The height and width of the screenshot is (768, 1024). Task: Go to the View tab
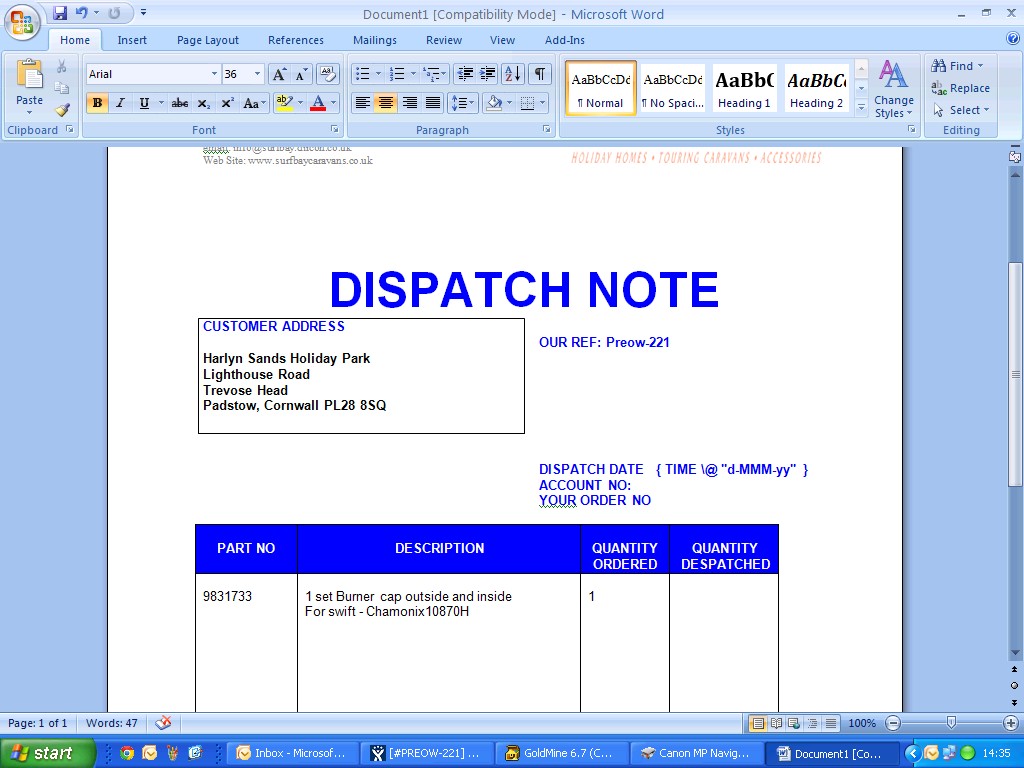tap(502, 40)
